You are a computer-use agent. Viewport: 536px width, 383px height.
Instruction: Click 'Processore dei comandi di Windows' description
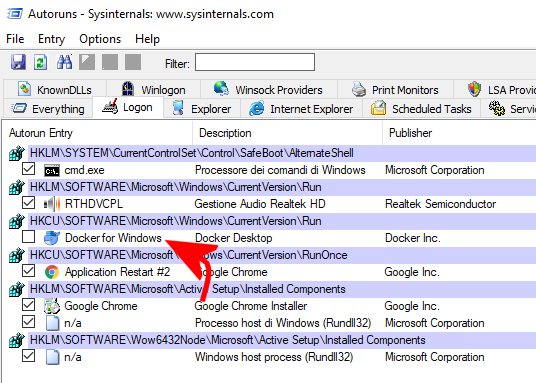(x=280, y=170)
